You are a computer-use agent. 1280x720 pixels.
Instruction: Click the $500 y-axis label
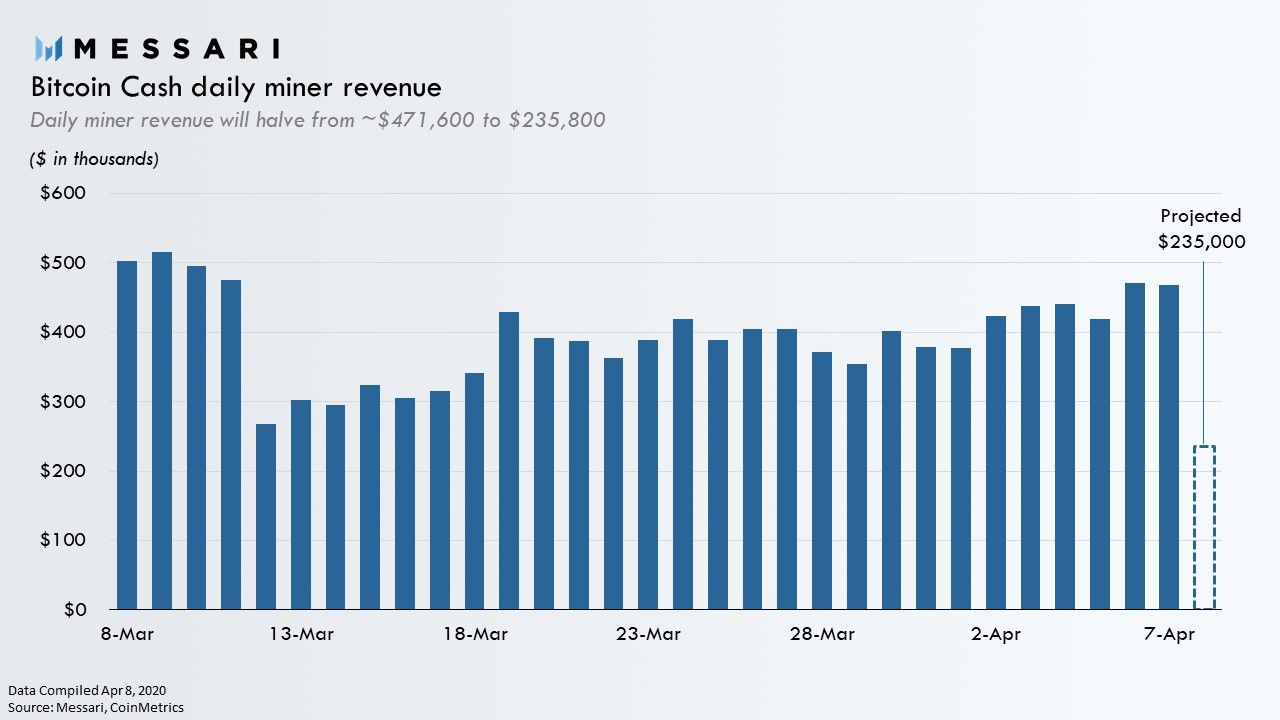pos(63,263)
